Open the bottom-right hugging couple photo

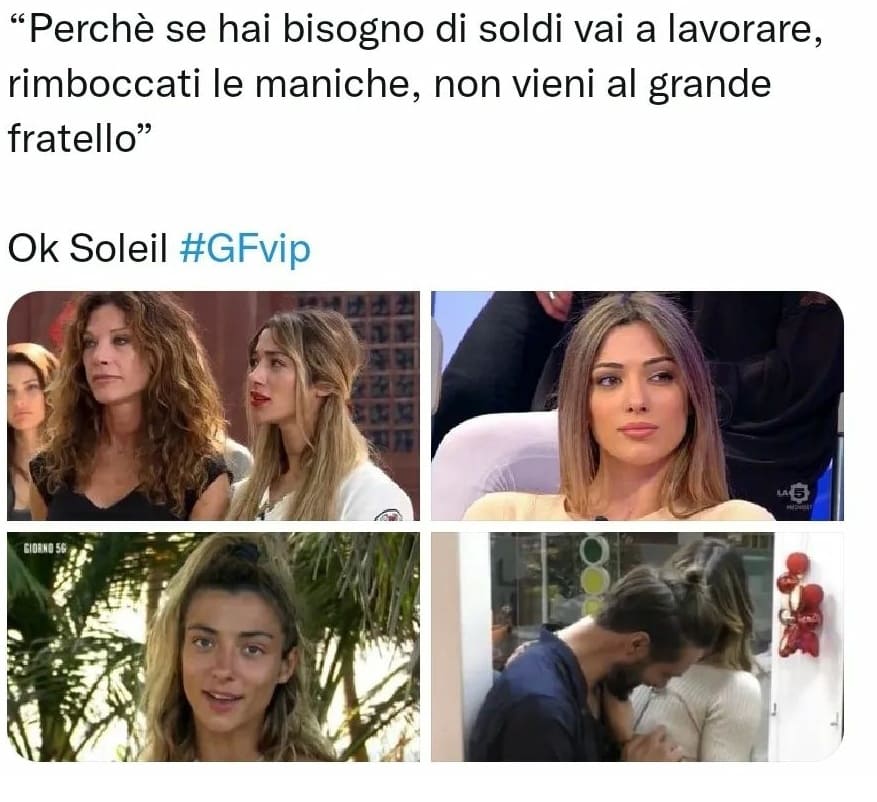pyautogui.click(x=637, y=647)
